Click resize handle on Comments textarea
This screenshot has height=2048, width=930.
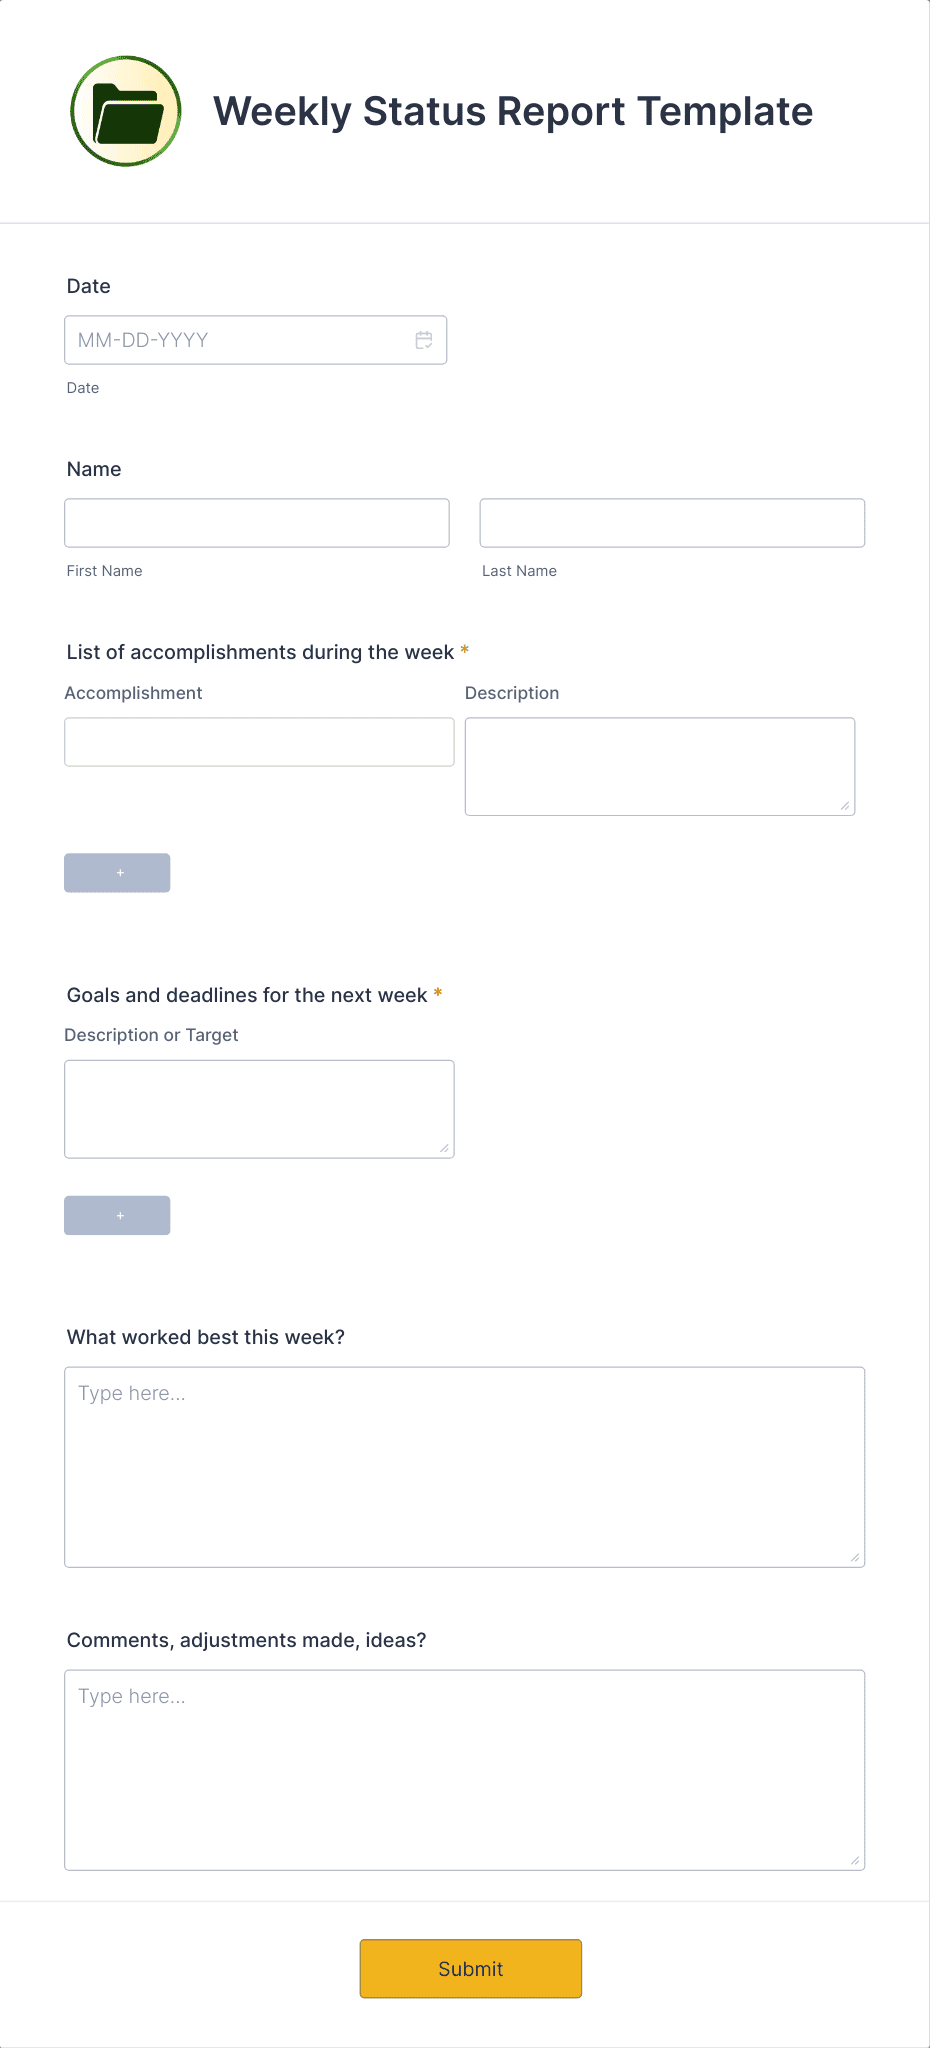tap(854, 1862)
